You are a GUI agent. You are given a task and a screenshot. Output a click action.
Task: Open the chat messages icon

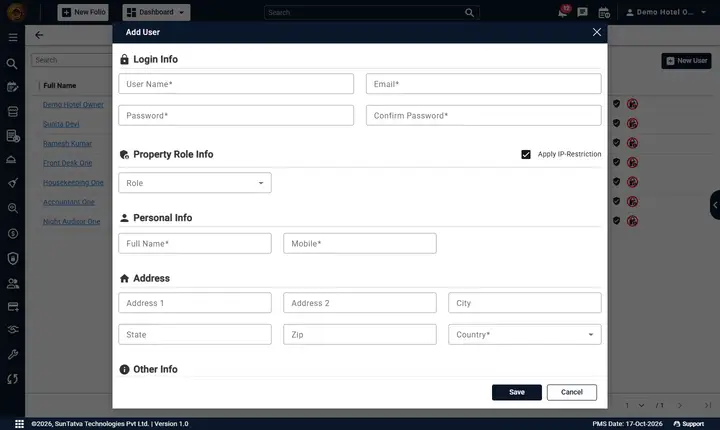coord(582,12)
